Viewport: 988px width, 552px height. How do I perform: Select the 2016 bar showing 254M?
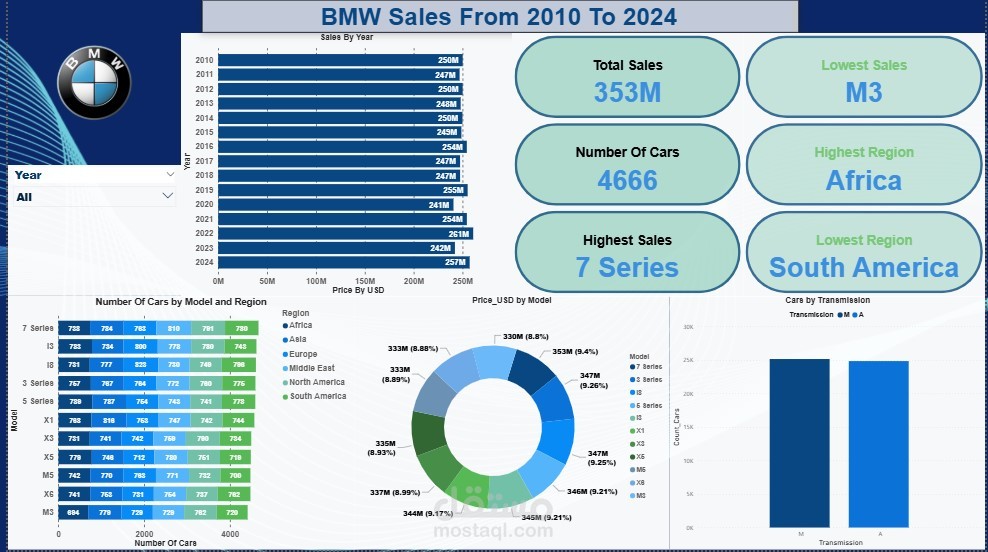click(342, 147)
